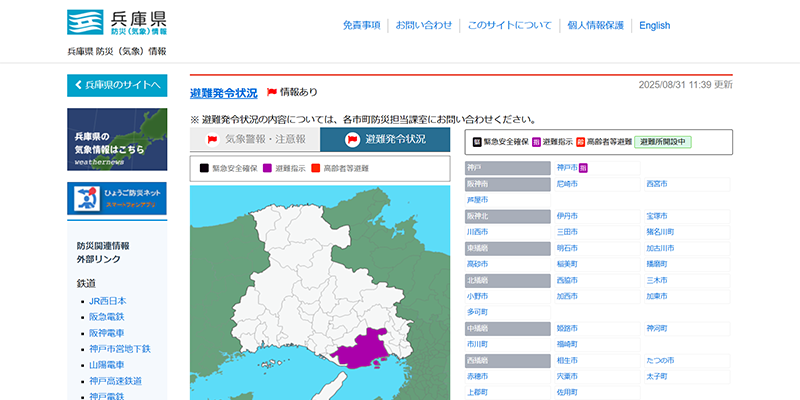Select 川西市 in the city list
800x400 pixels.
[477, 232]
